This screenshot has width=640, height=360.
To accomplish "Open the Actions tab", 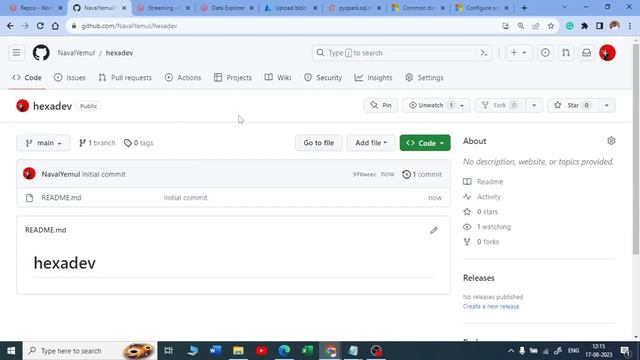I will coord(183,78).
